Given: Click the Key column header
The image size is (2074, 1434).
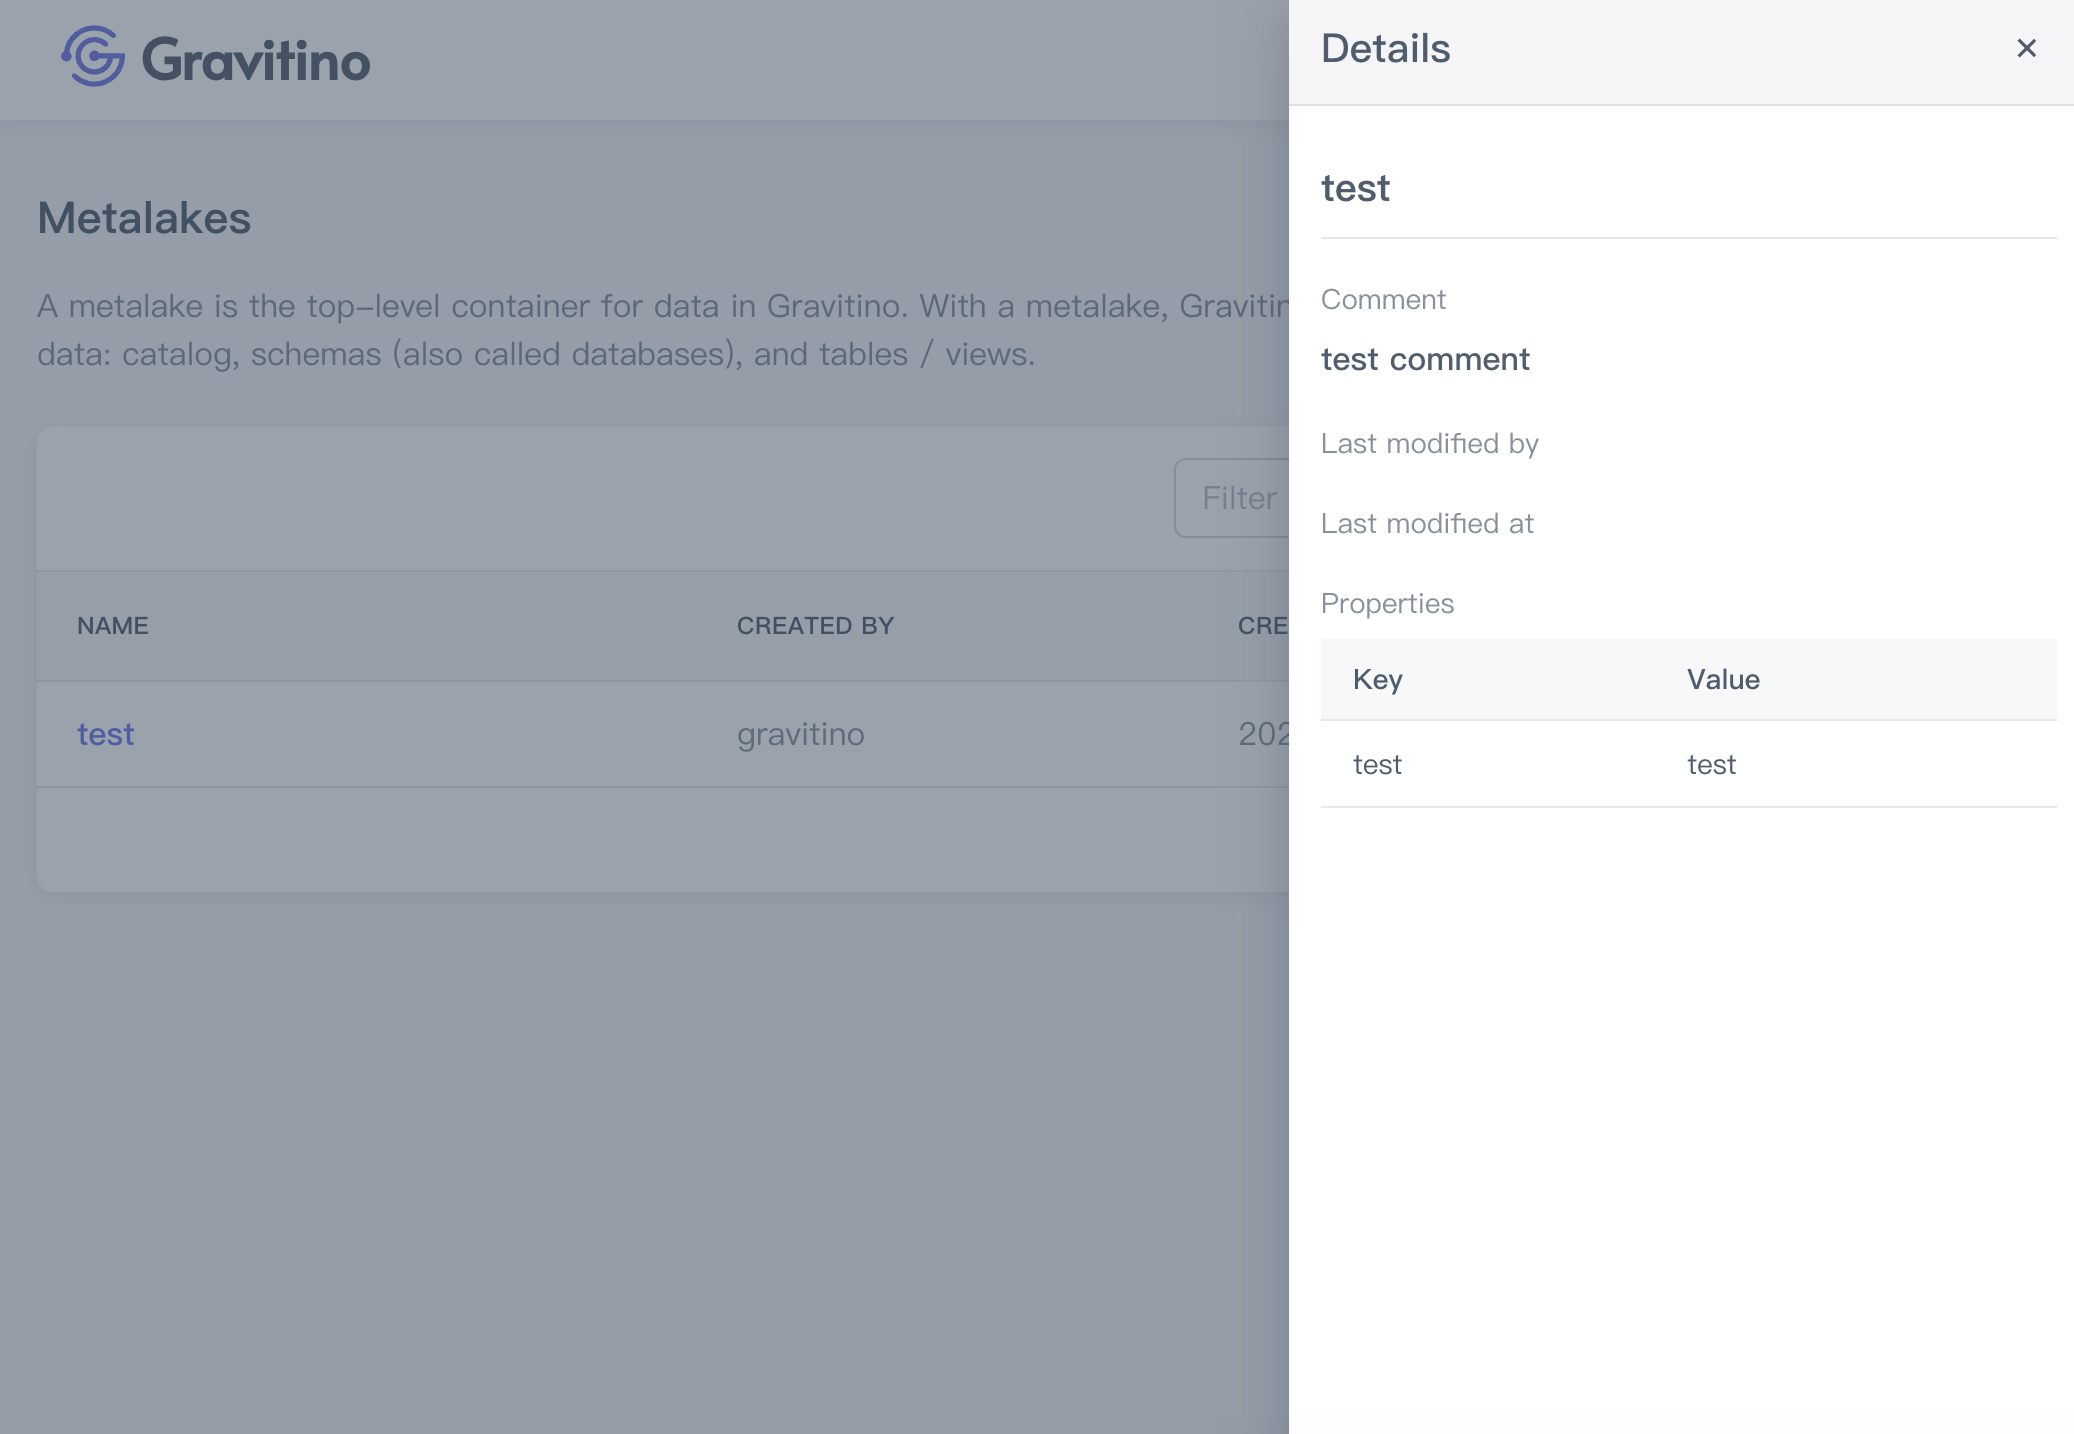Looking at the screenshot, I should (1377, 680).
